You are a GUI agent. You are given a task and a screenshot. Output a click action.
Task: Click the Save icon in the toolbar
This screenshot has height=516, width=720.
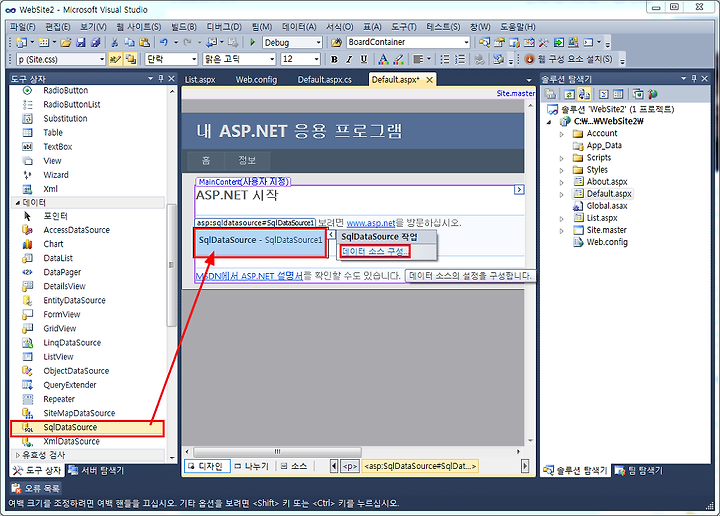81,43
